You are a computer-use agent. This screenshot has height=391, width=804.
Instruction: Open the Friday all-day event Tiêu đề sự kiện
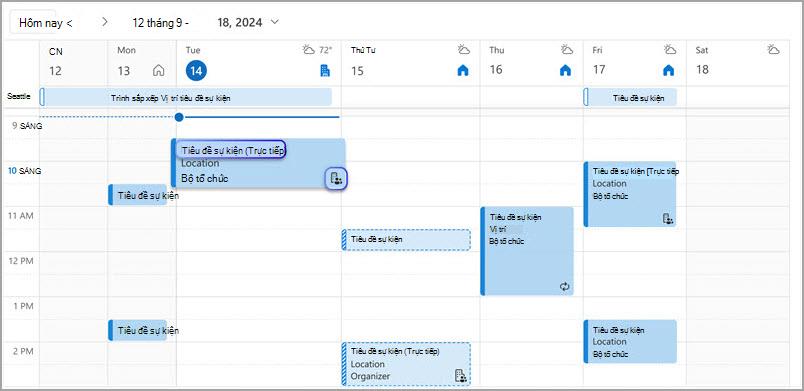coord(630,97)
